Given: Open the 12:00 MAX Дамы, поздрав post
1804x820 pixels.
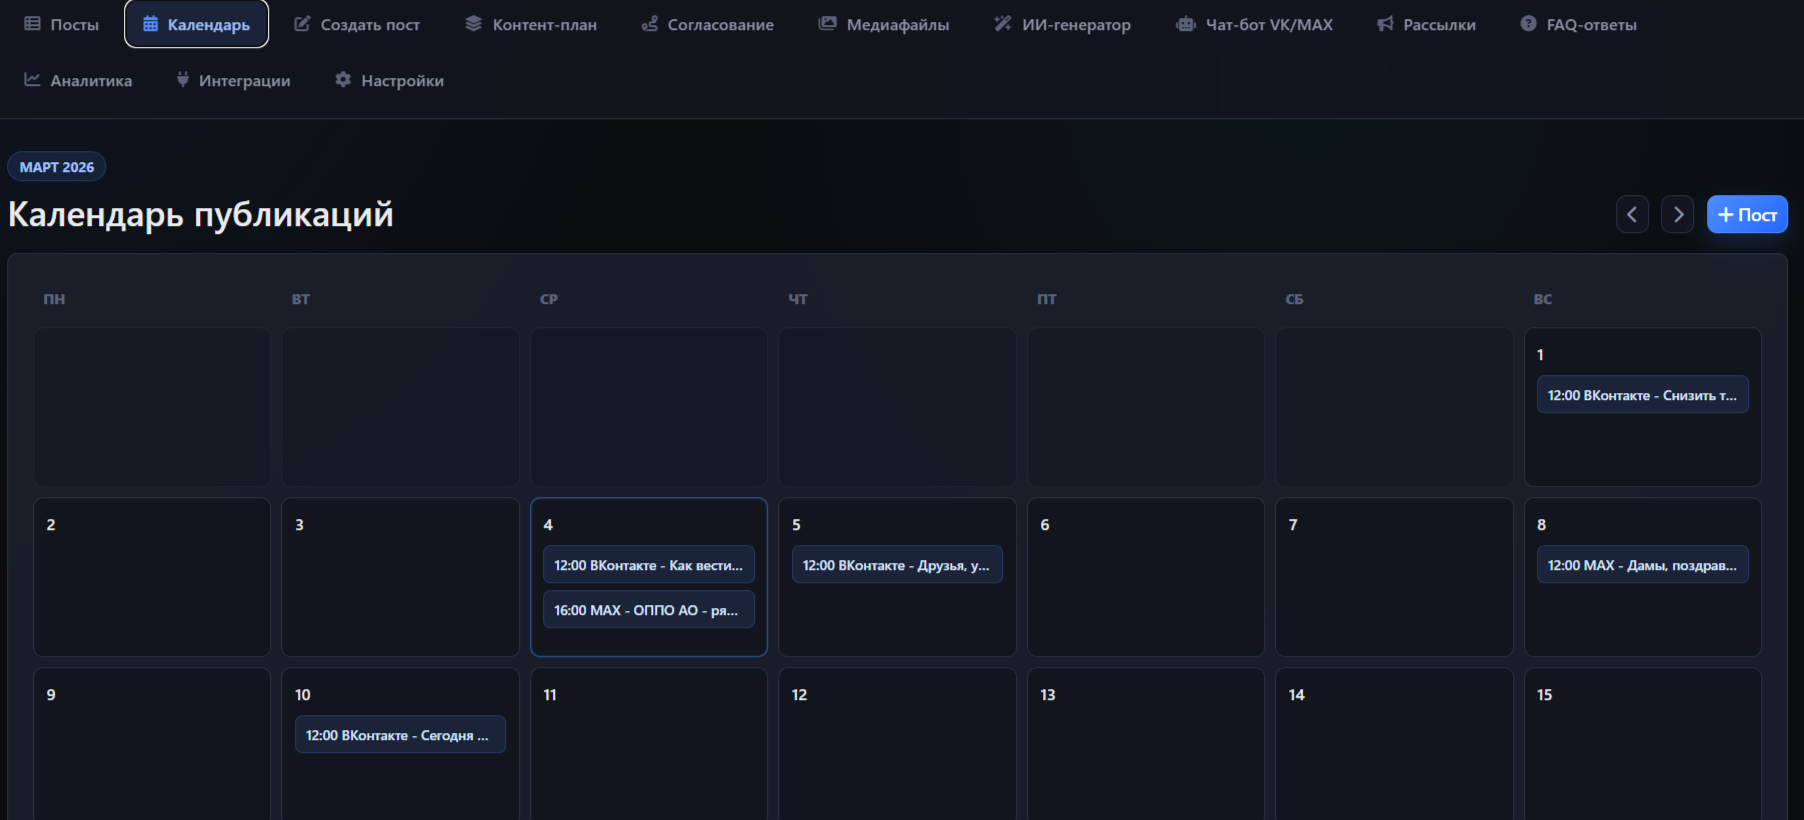Looking at the screenshot, I should [1642, 565].
